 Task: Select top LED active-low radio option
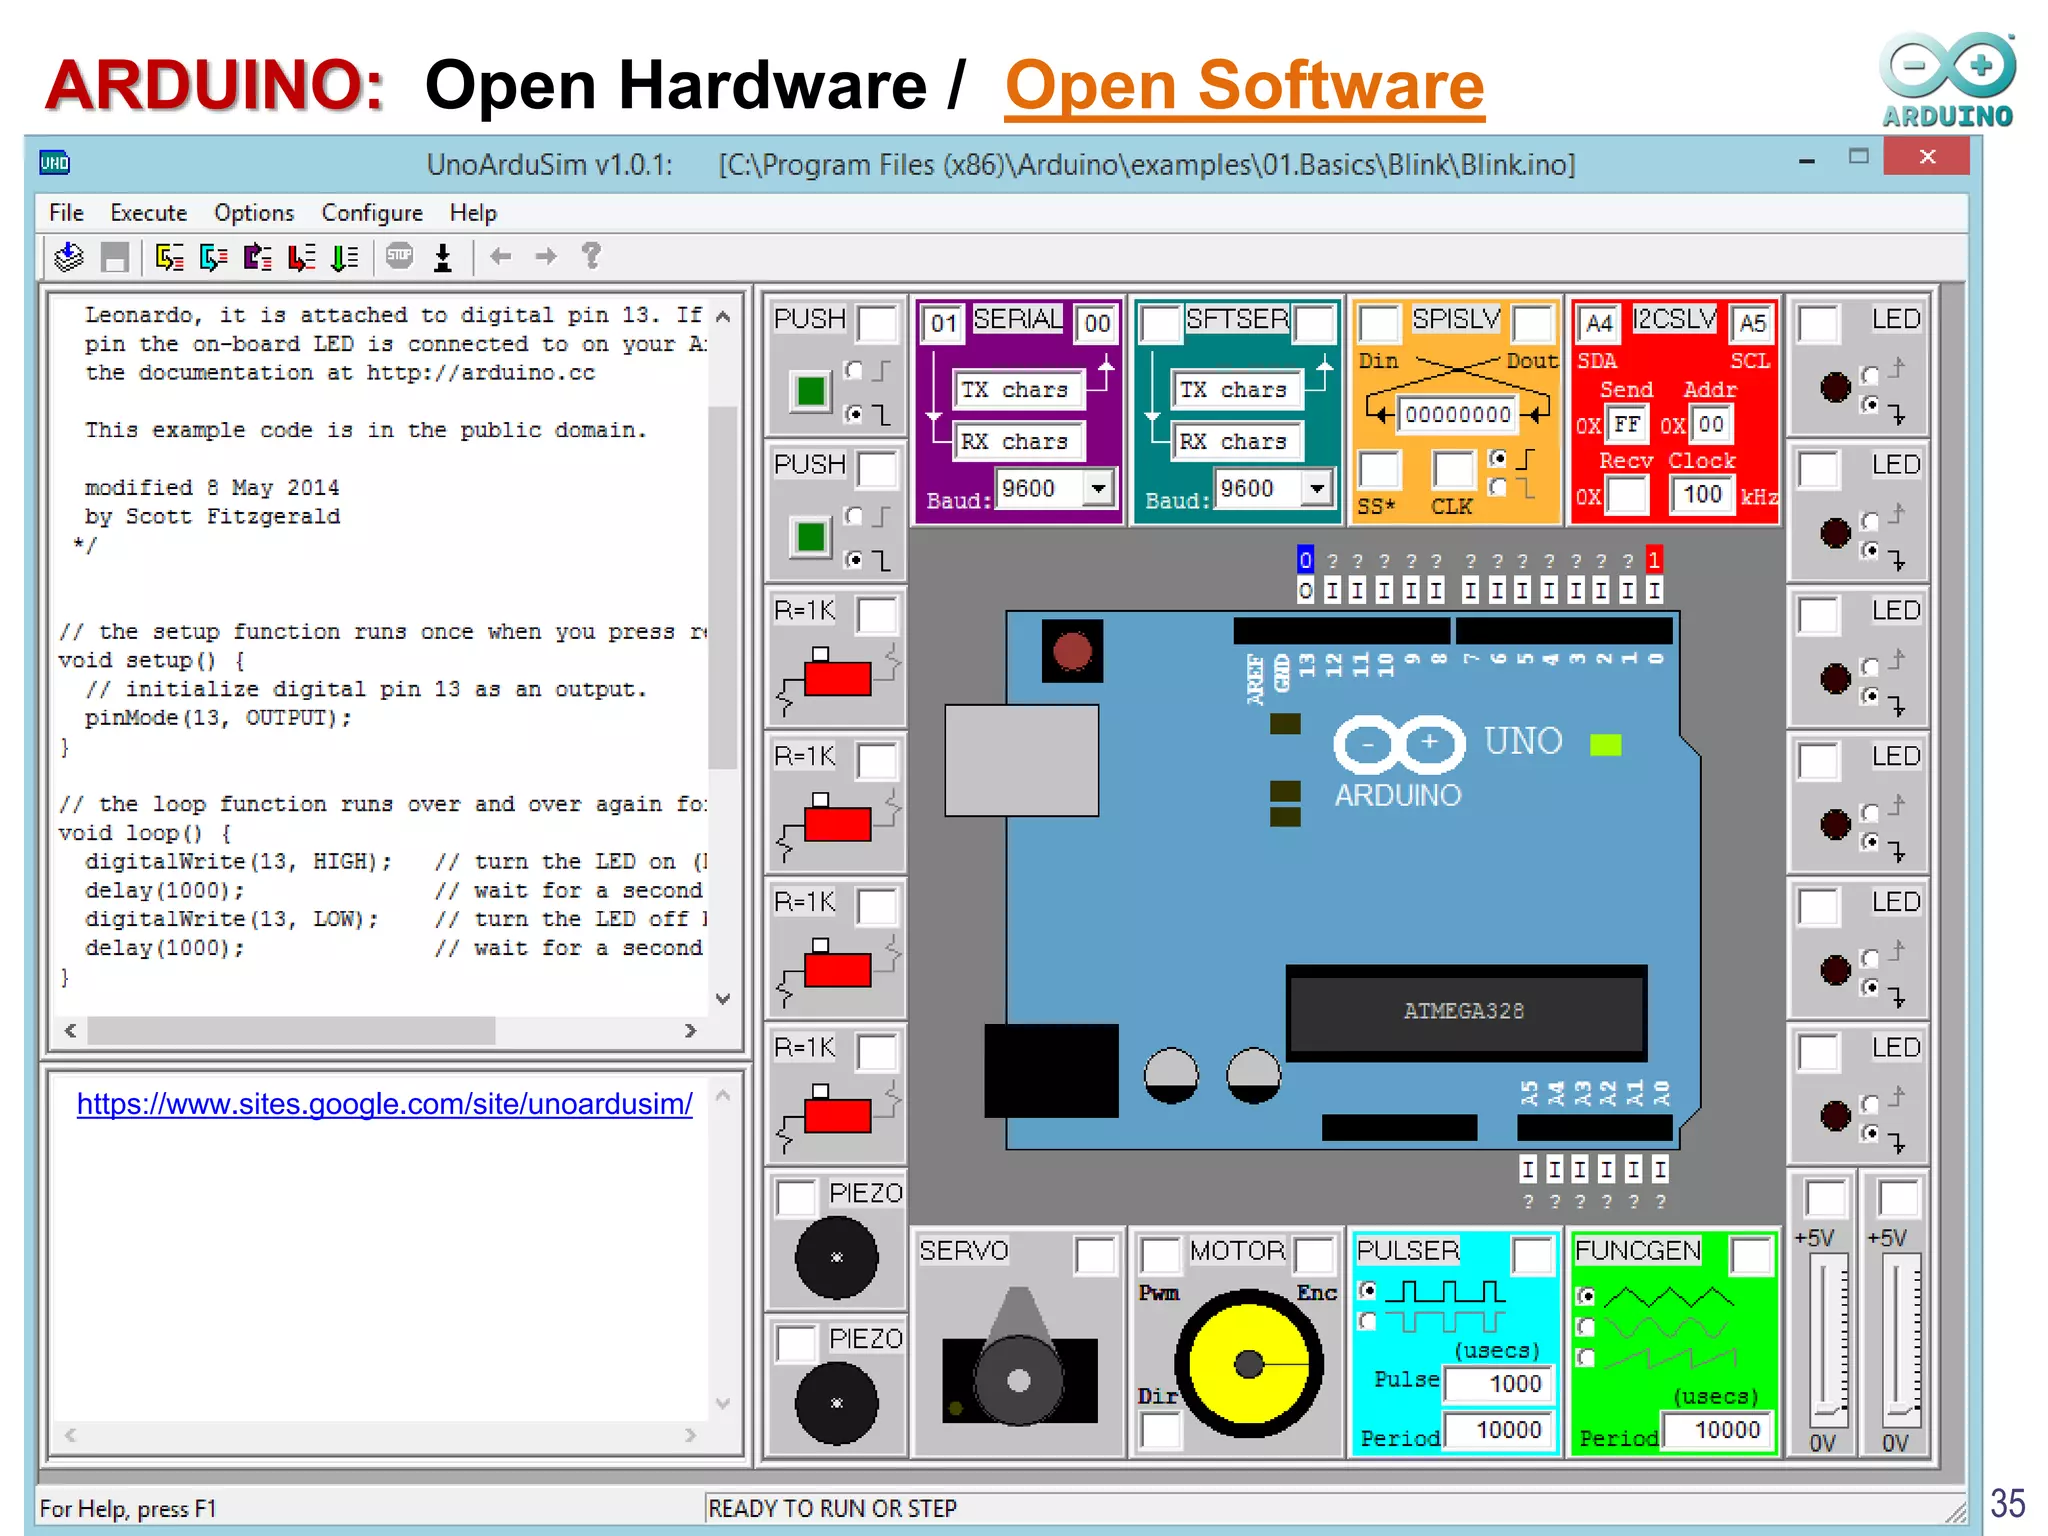[x=1869, y=405]
